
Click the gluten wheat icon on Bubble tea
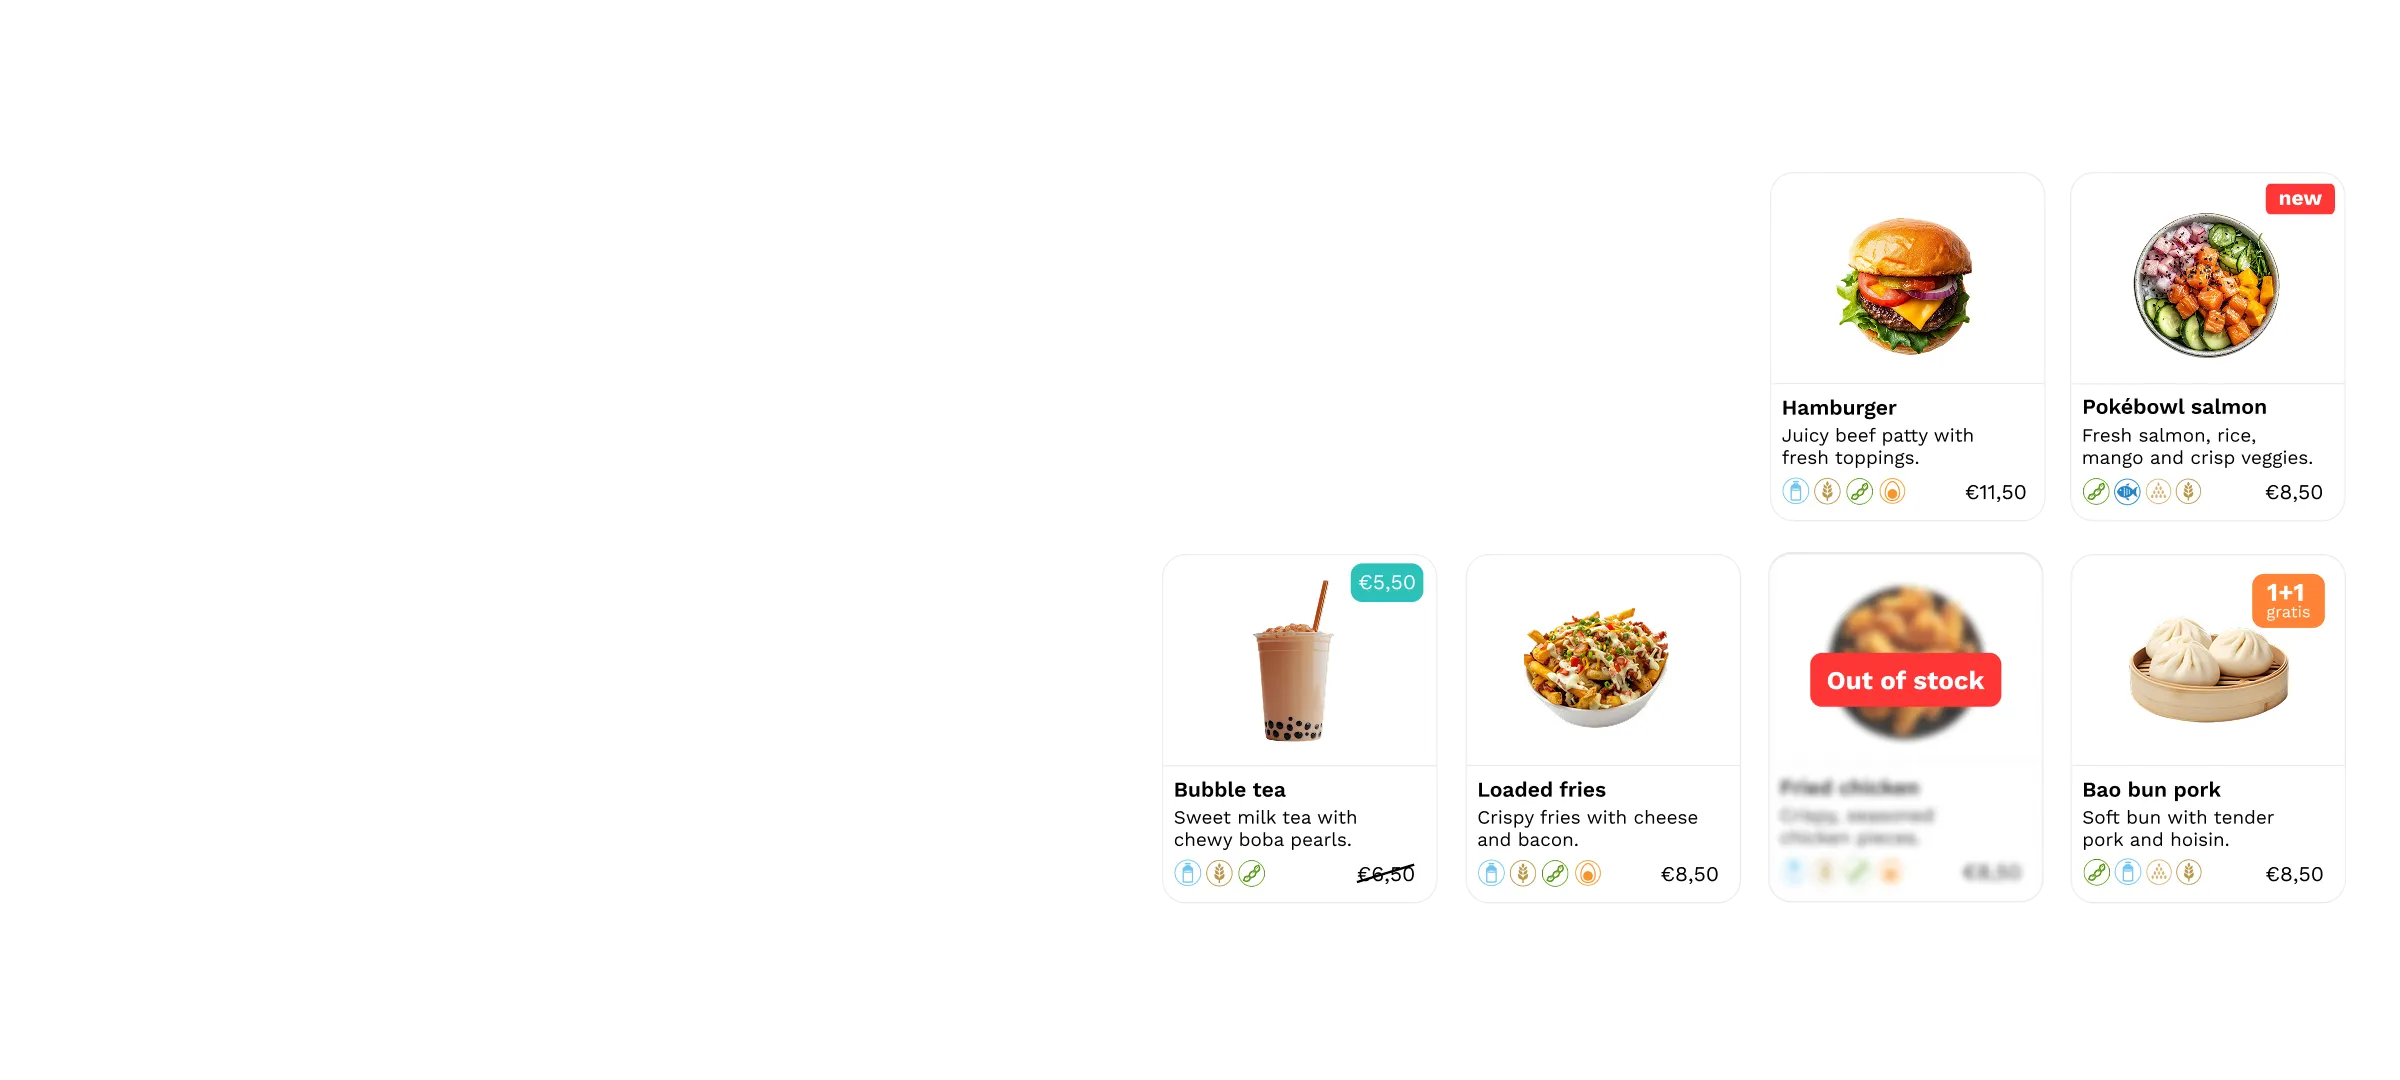tap(1219, 874)
